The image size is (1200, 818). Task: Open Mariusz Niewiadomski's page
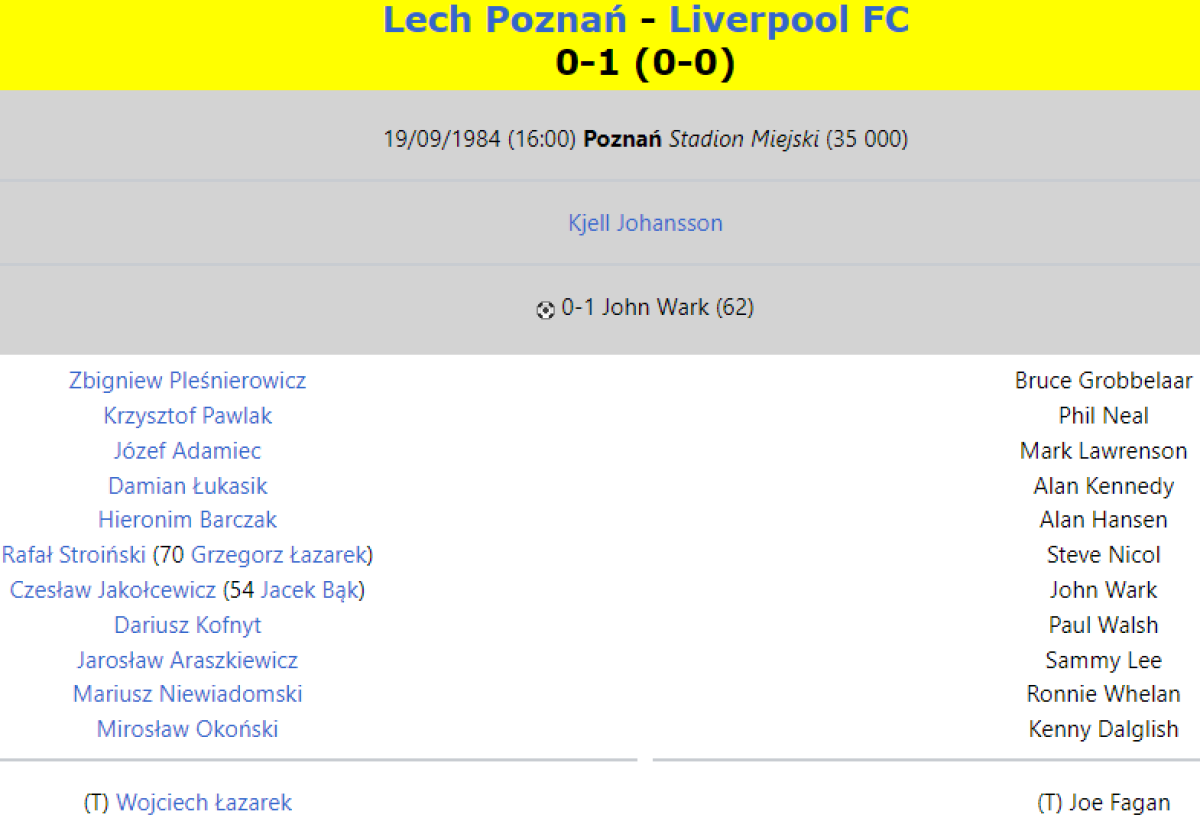[x=187, y=694]
